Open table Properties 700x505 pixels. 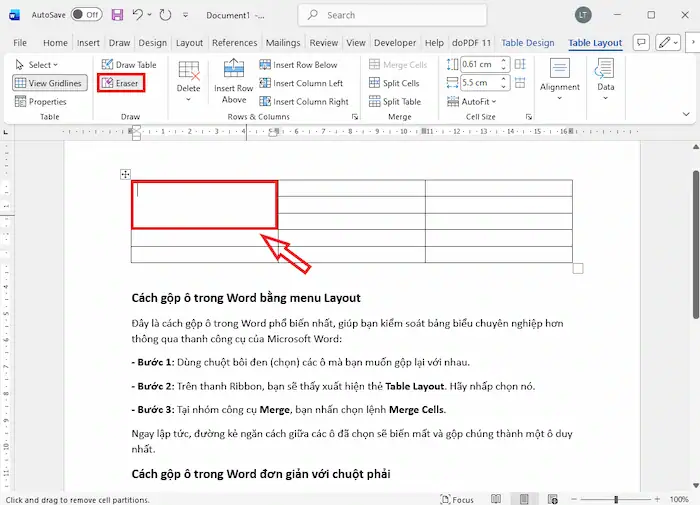(x=41, y=102)
